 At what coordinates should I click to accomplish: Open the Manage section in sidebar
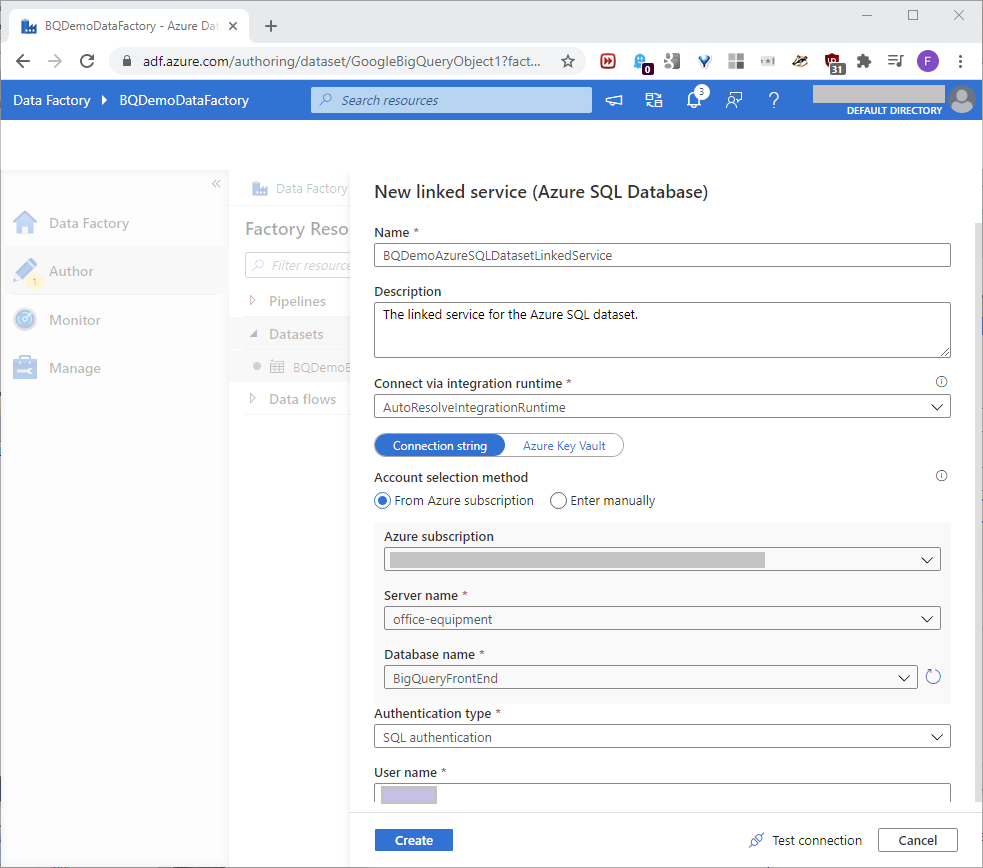point(75,368)
